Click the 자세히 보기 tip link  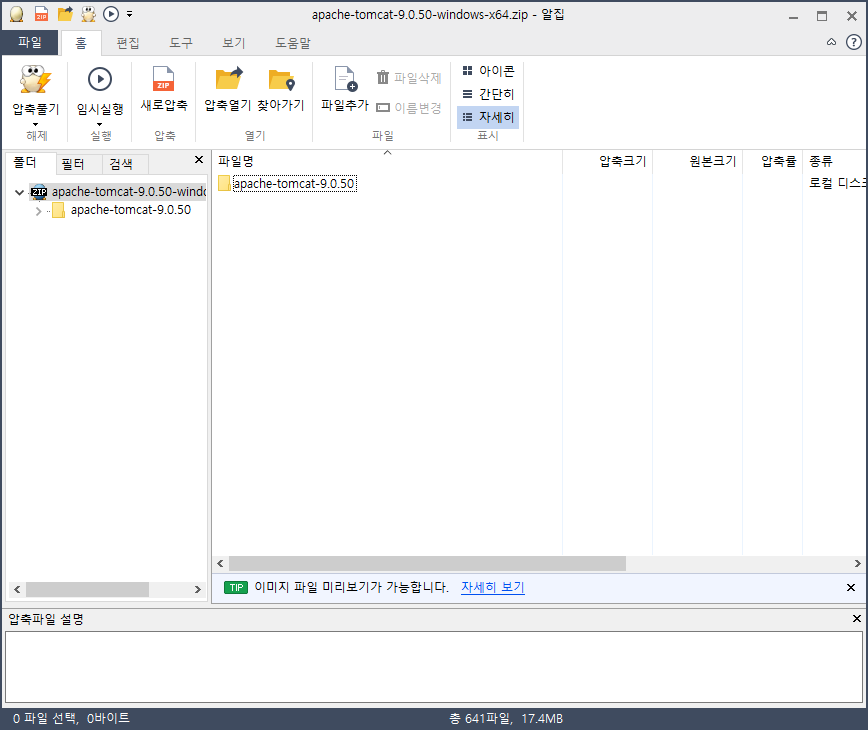tap(493, 587)
